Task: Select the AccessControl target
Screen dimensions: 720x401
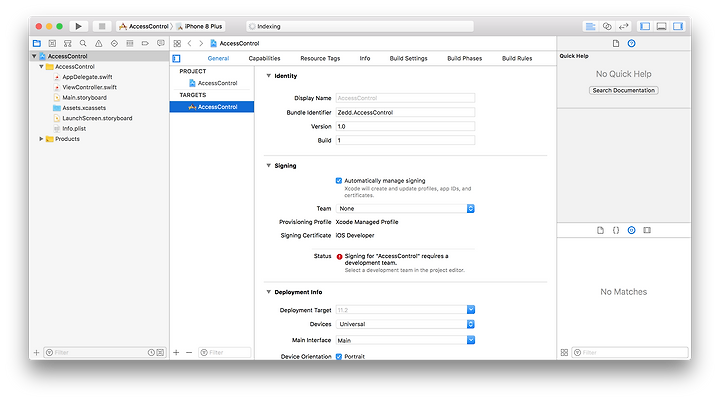Action: [x=212, y=107]
